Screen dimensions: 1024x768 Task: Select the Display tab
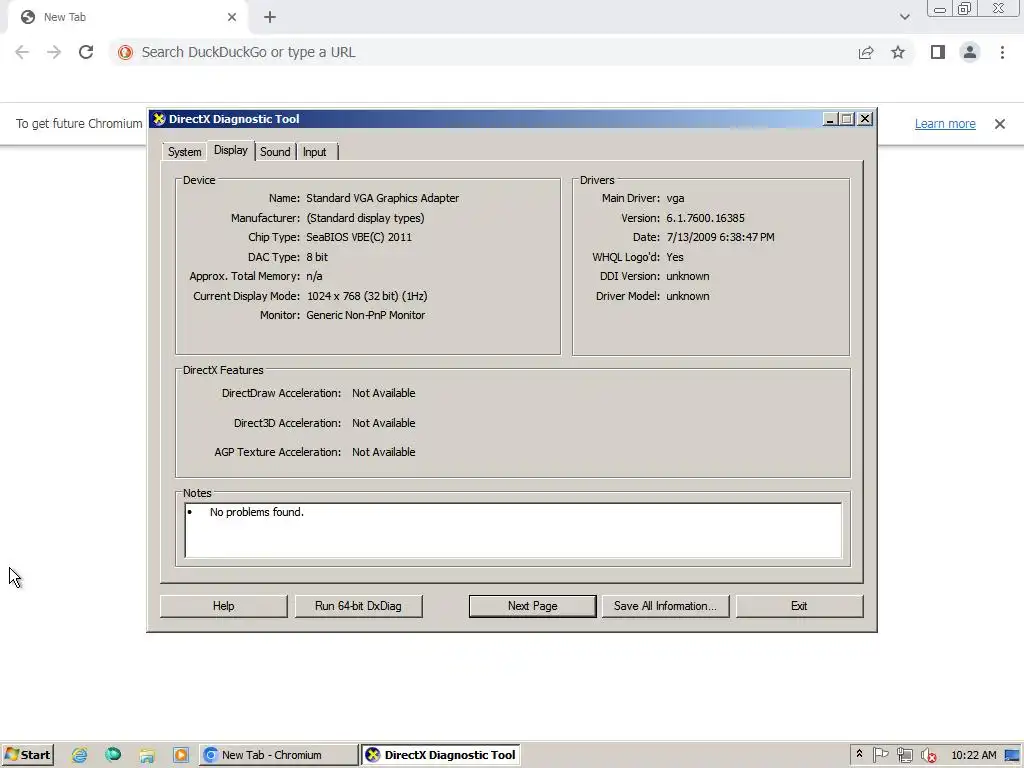click(231, 150)
